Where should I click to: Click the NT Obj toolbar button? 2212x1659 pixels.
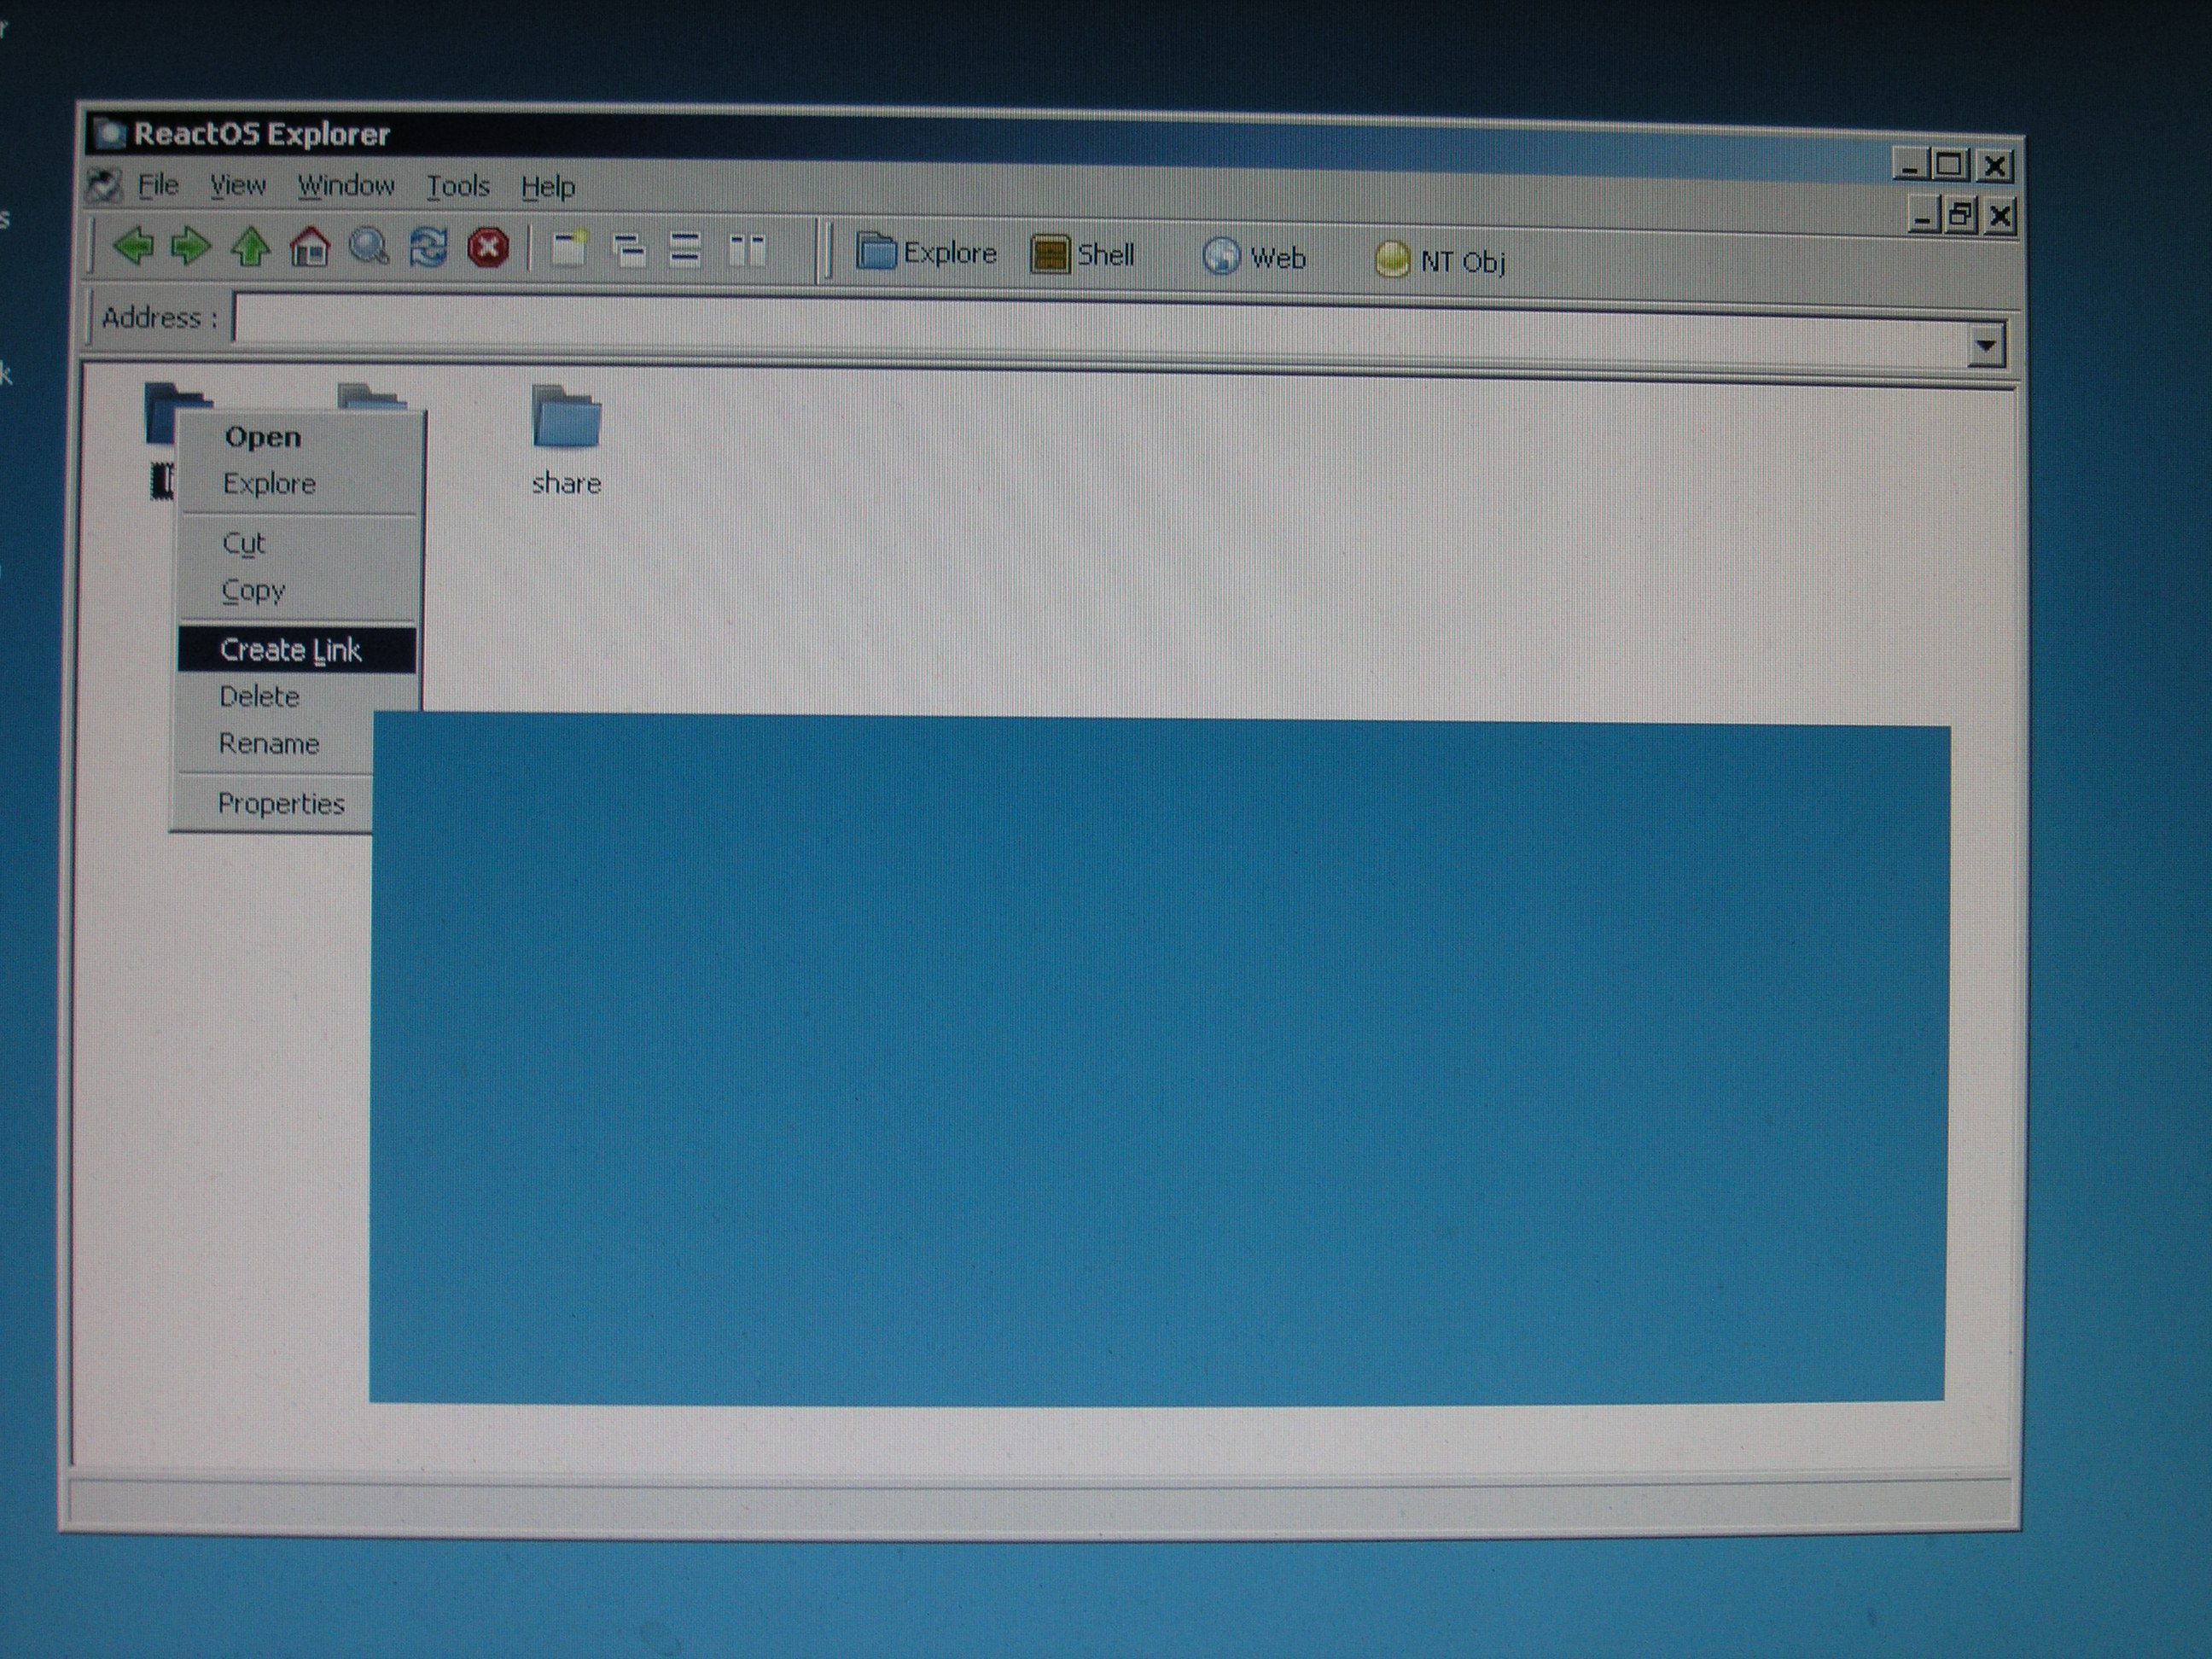pyautogui.click(x=1440, y=261)
